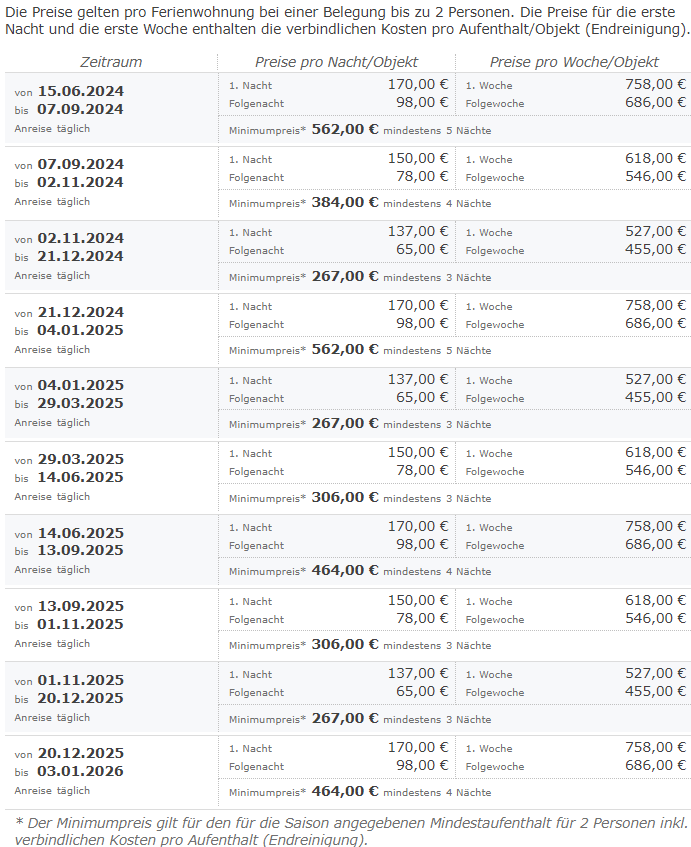The image size is (691, 847).
Task: Click Folgenacht 65,00 € in 01.11.2025 season
Action: 422,691
